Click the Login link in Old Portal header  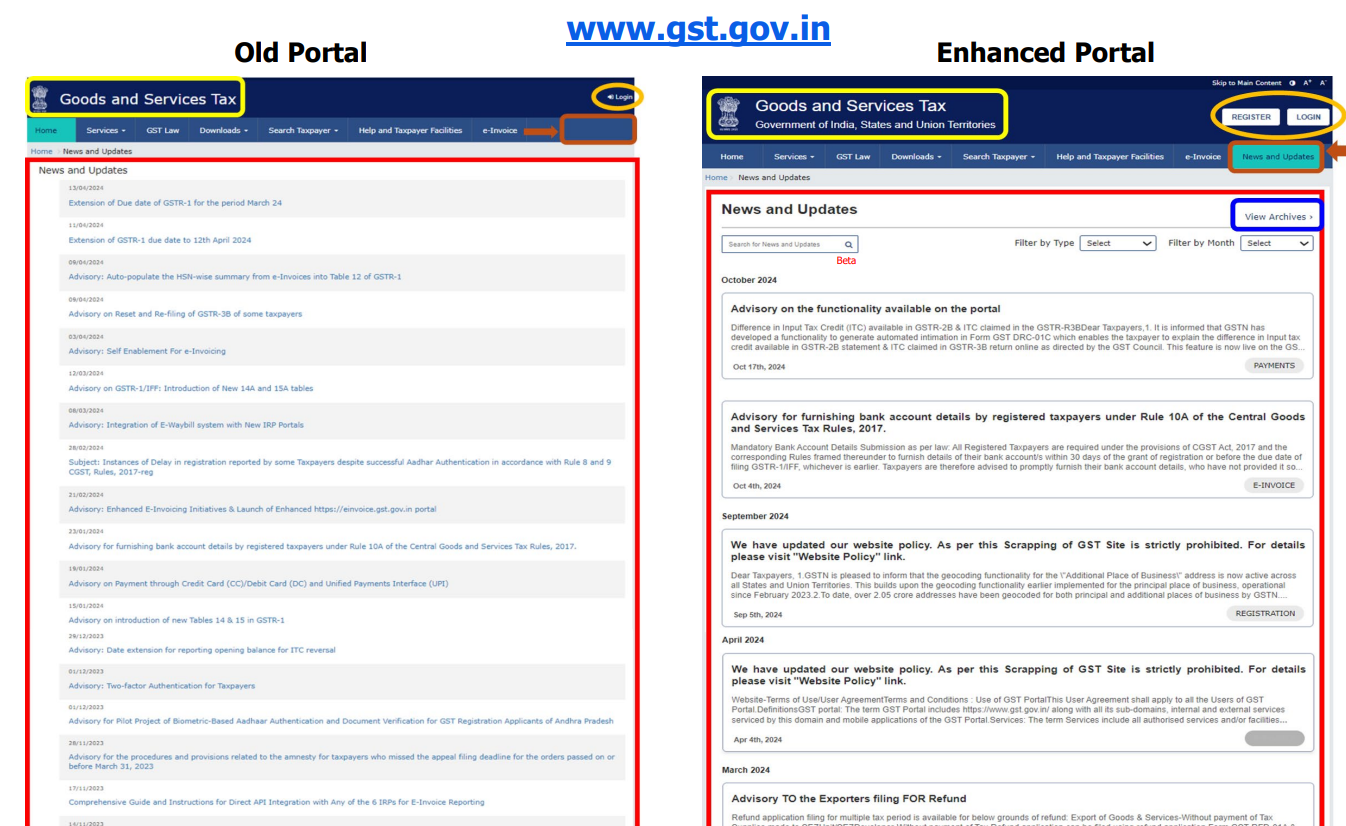coord(620,97)
